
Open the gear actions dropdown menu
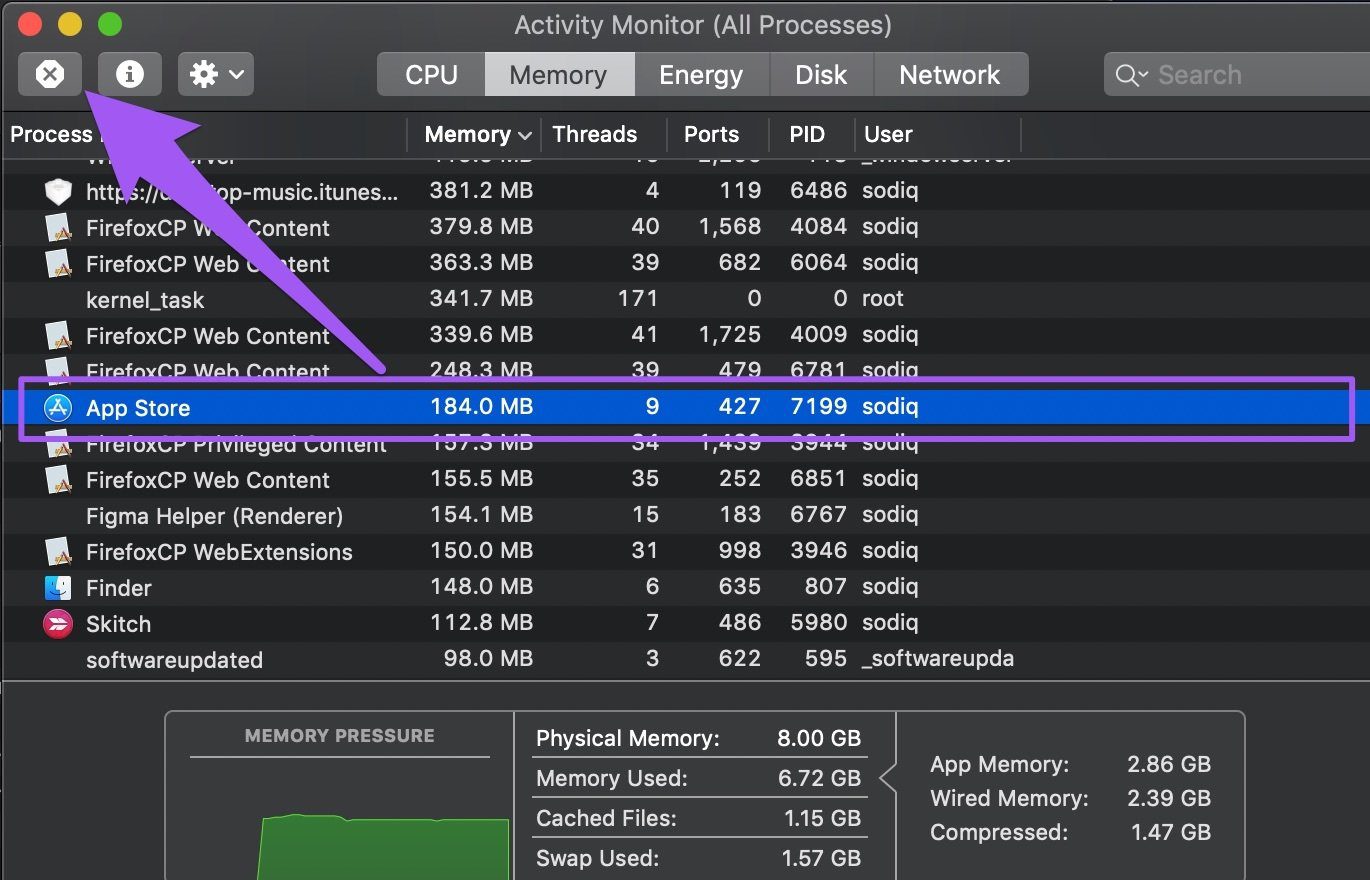pos(216,74)
